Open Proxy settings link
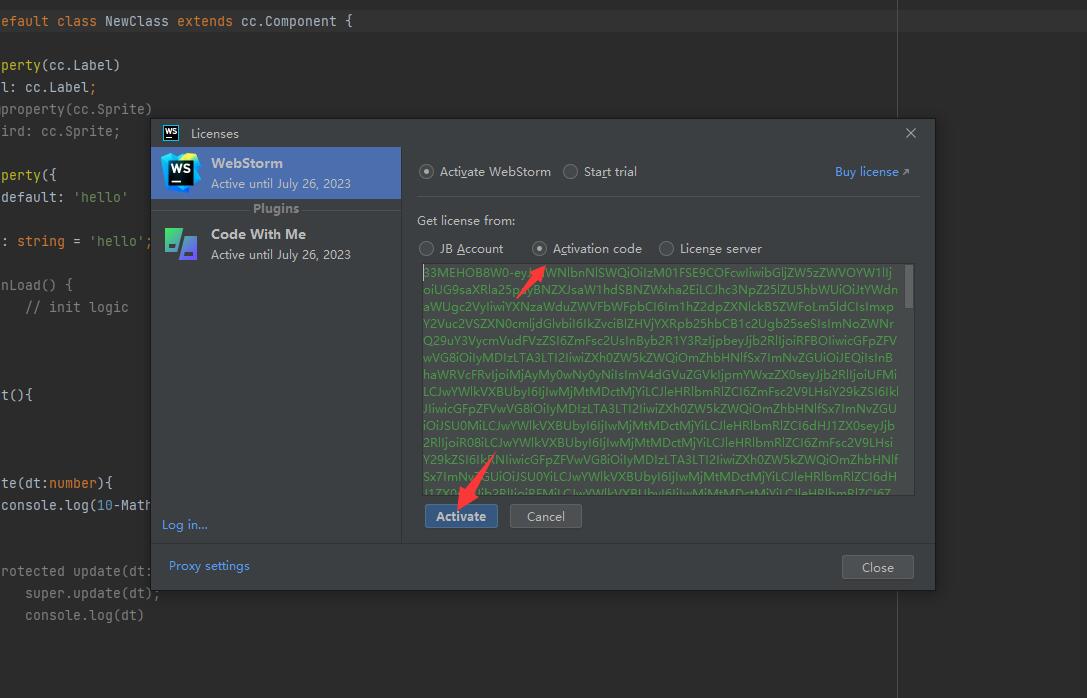This screenshot has width=1087, height=698. tap(209, 566)
